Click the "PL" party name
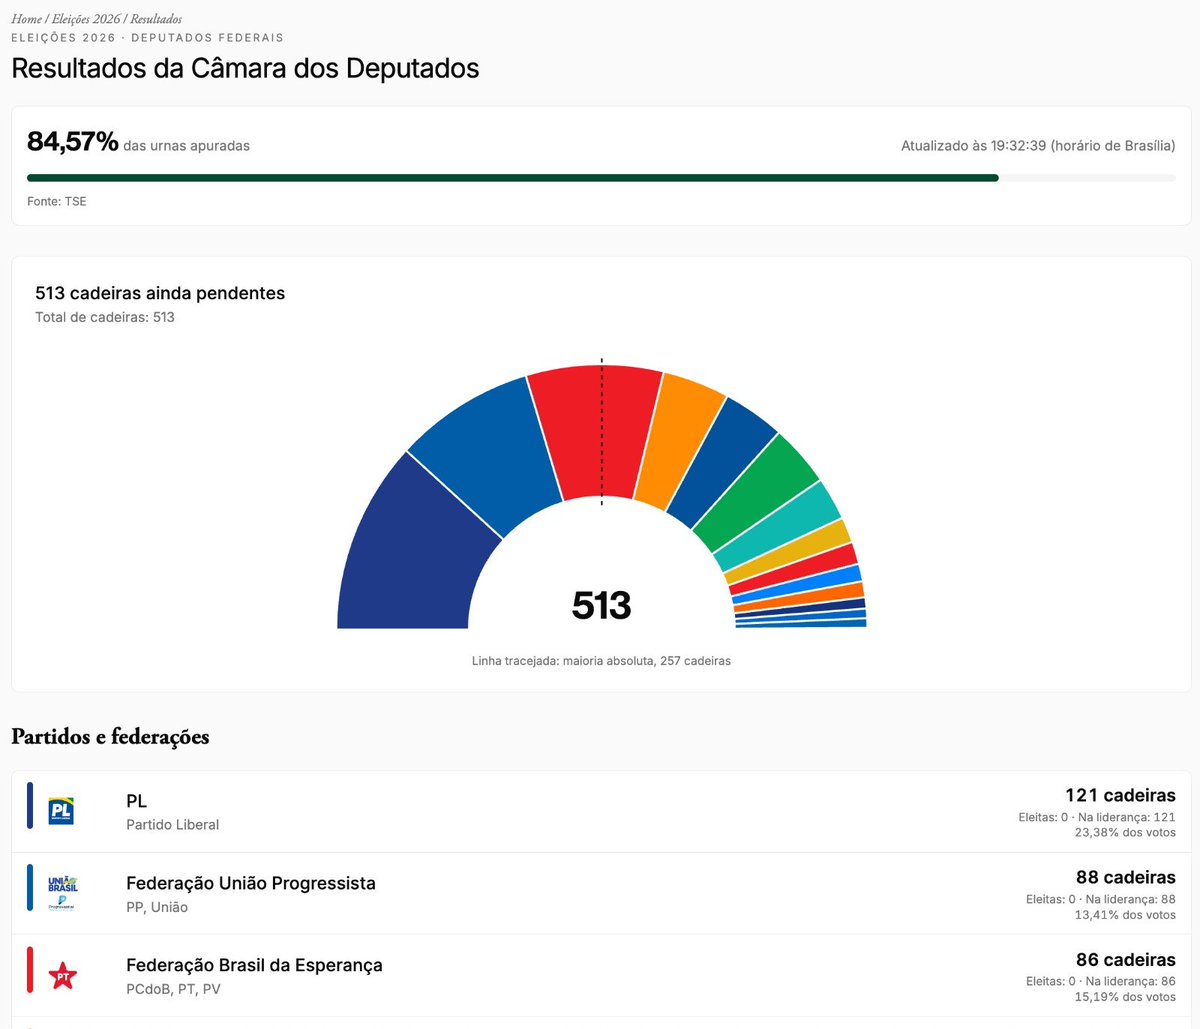1200x1029 pixels. click(x=137, y=801)
